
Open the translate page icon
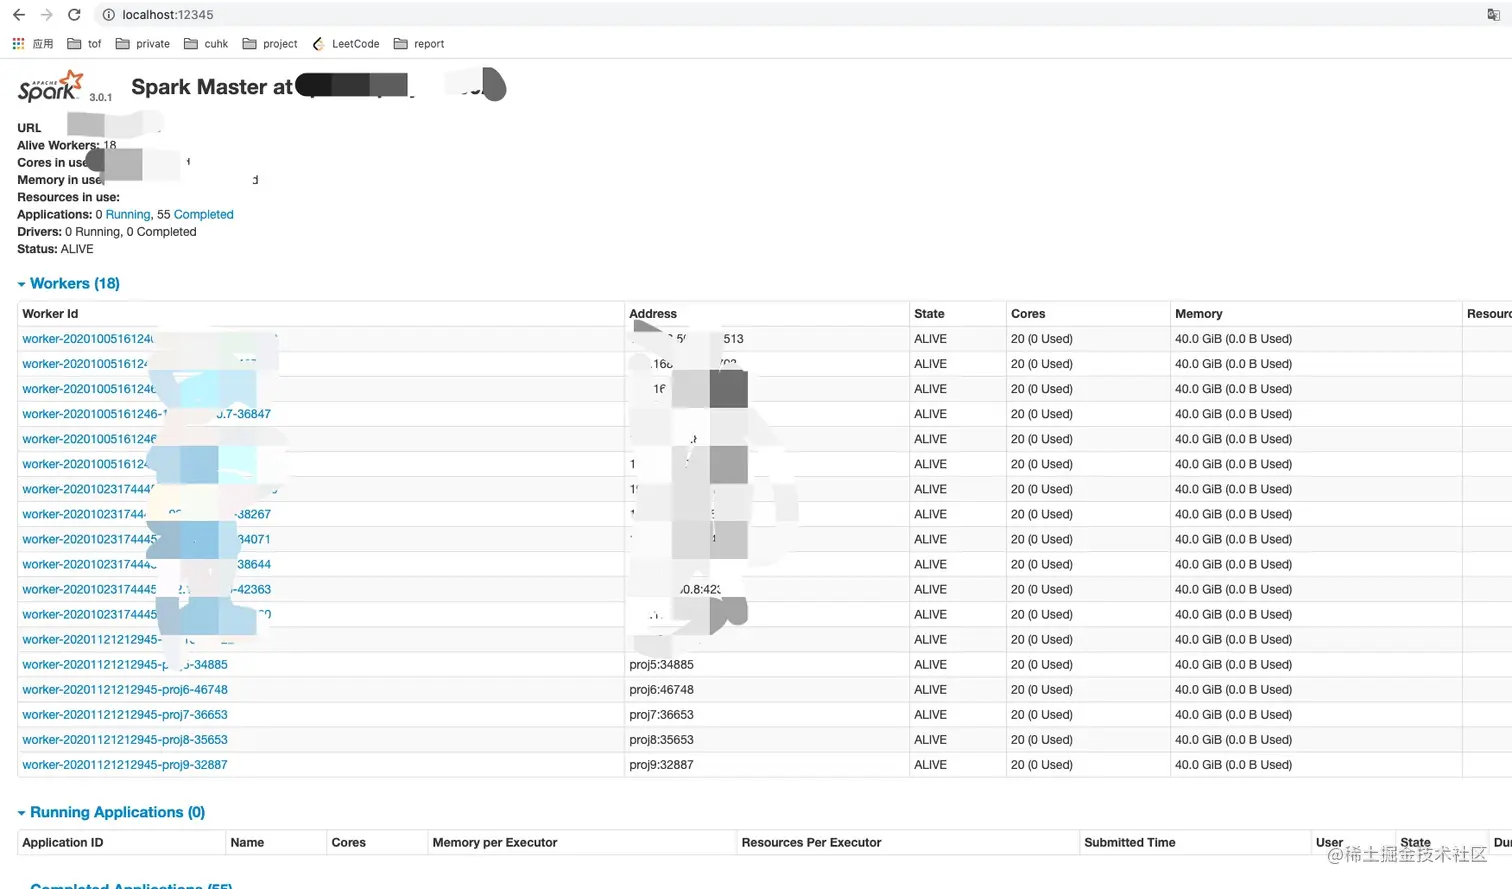coord(1493,15)
